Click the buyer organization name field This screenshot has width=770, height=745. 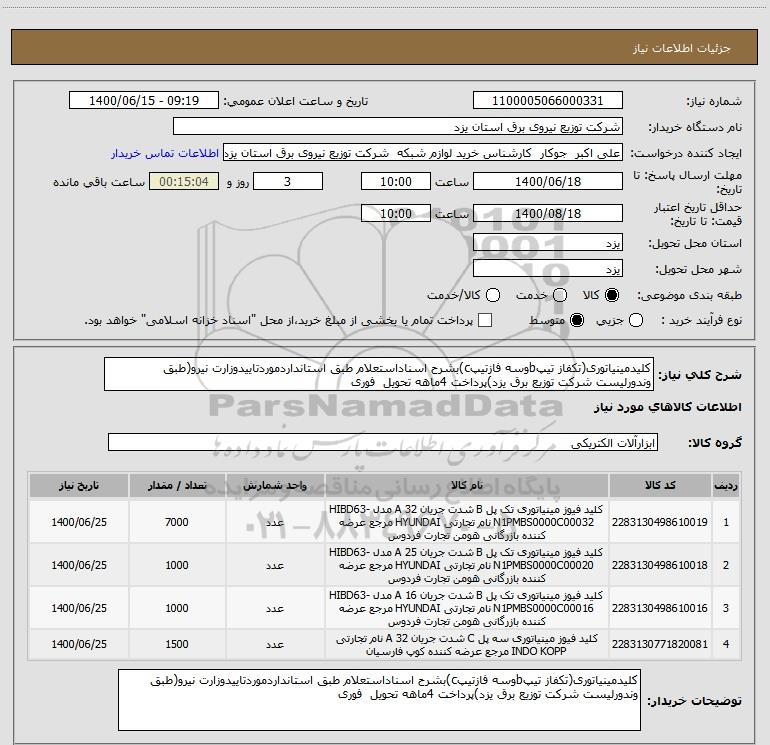click(398, 127)
